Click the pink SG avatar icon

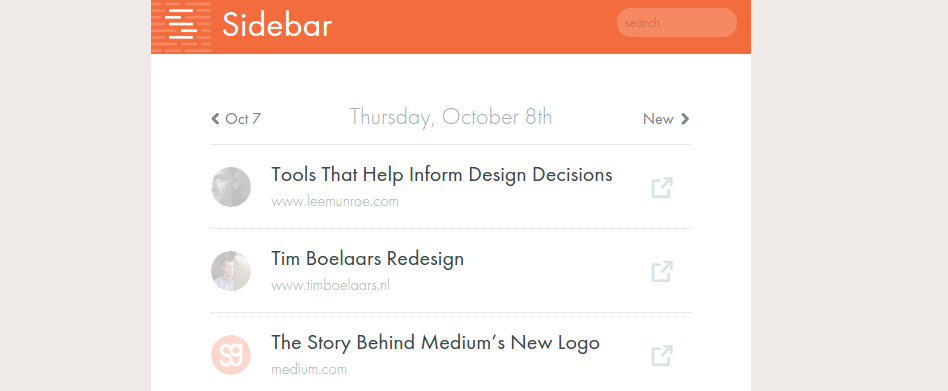pos(231,355)
